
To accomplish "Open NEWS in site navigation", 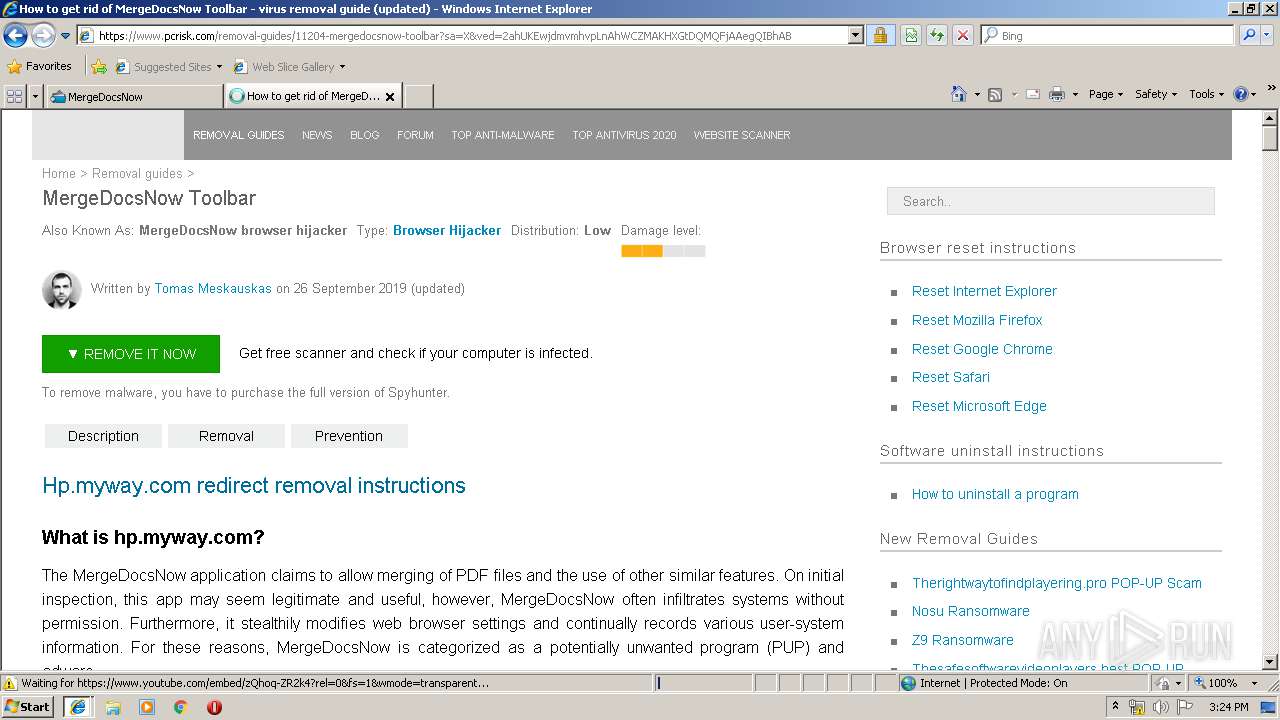I will [317, 135].
